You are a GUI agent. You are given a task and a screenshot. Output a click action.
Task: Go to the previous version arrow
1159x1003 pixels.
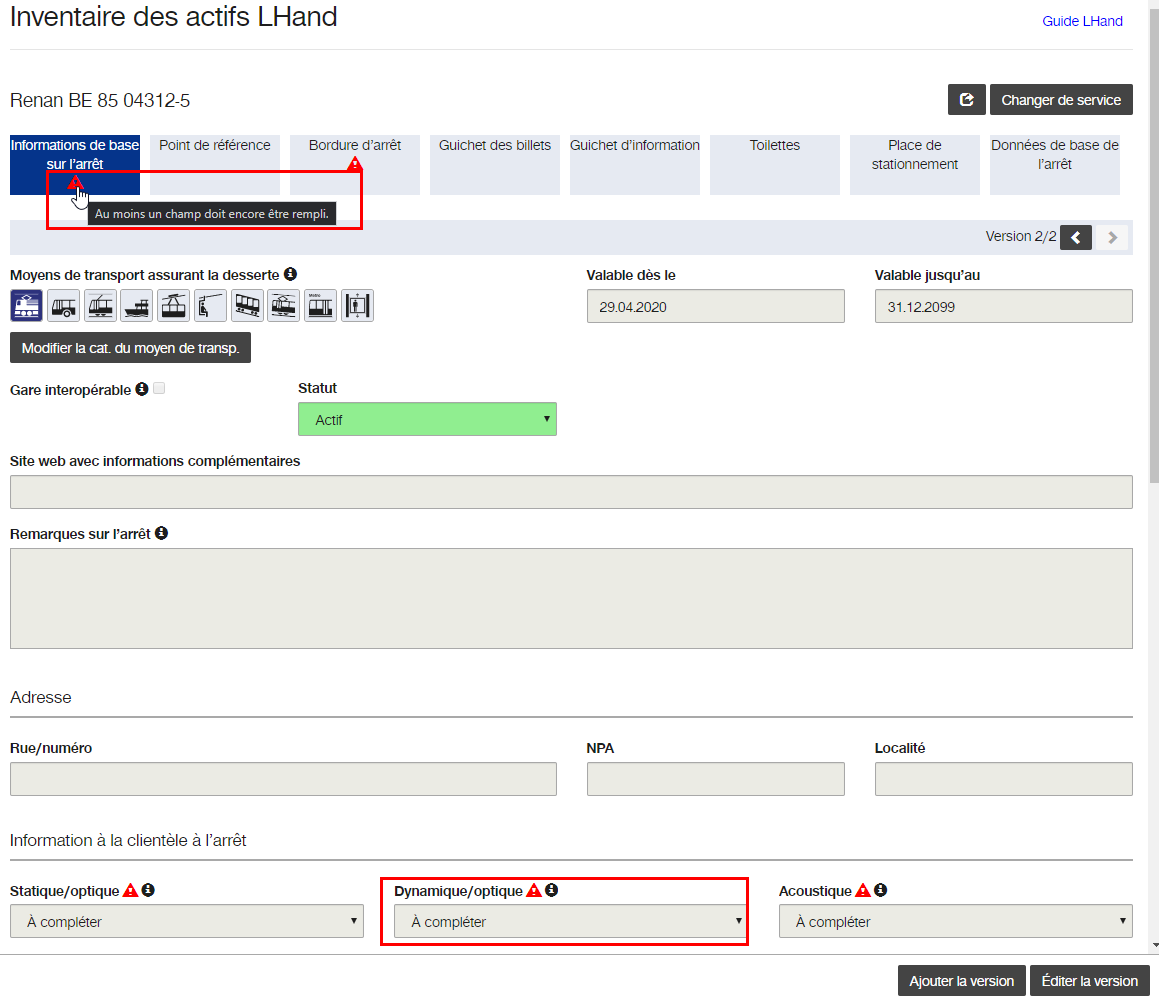(x=1075, y=237)
